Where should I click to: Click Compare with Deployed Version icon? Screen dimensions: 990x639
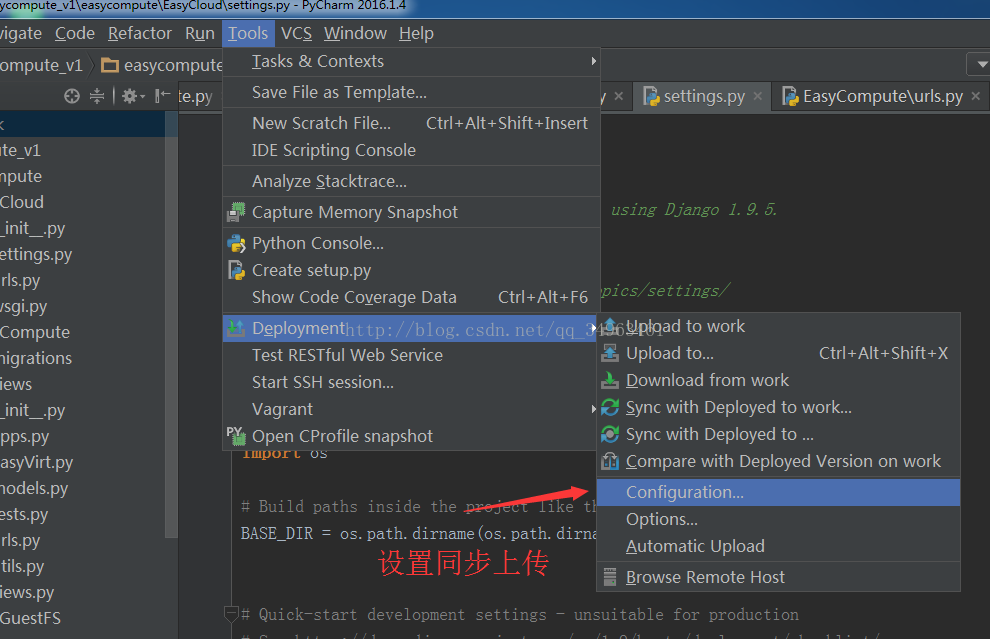pos(610,462)
